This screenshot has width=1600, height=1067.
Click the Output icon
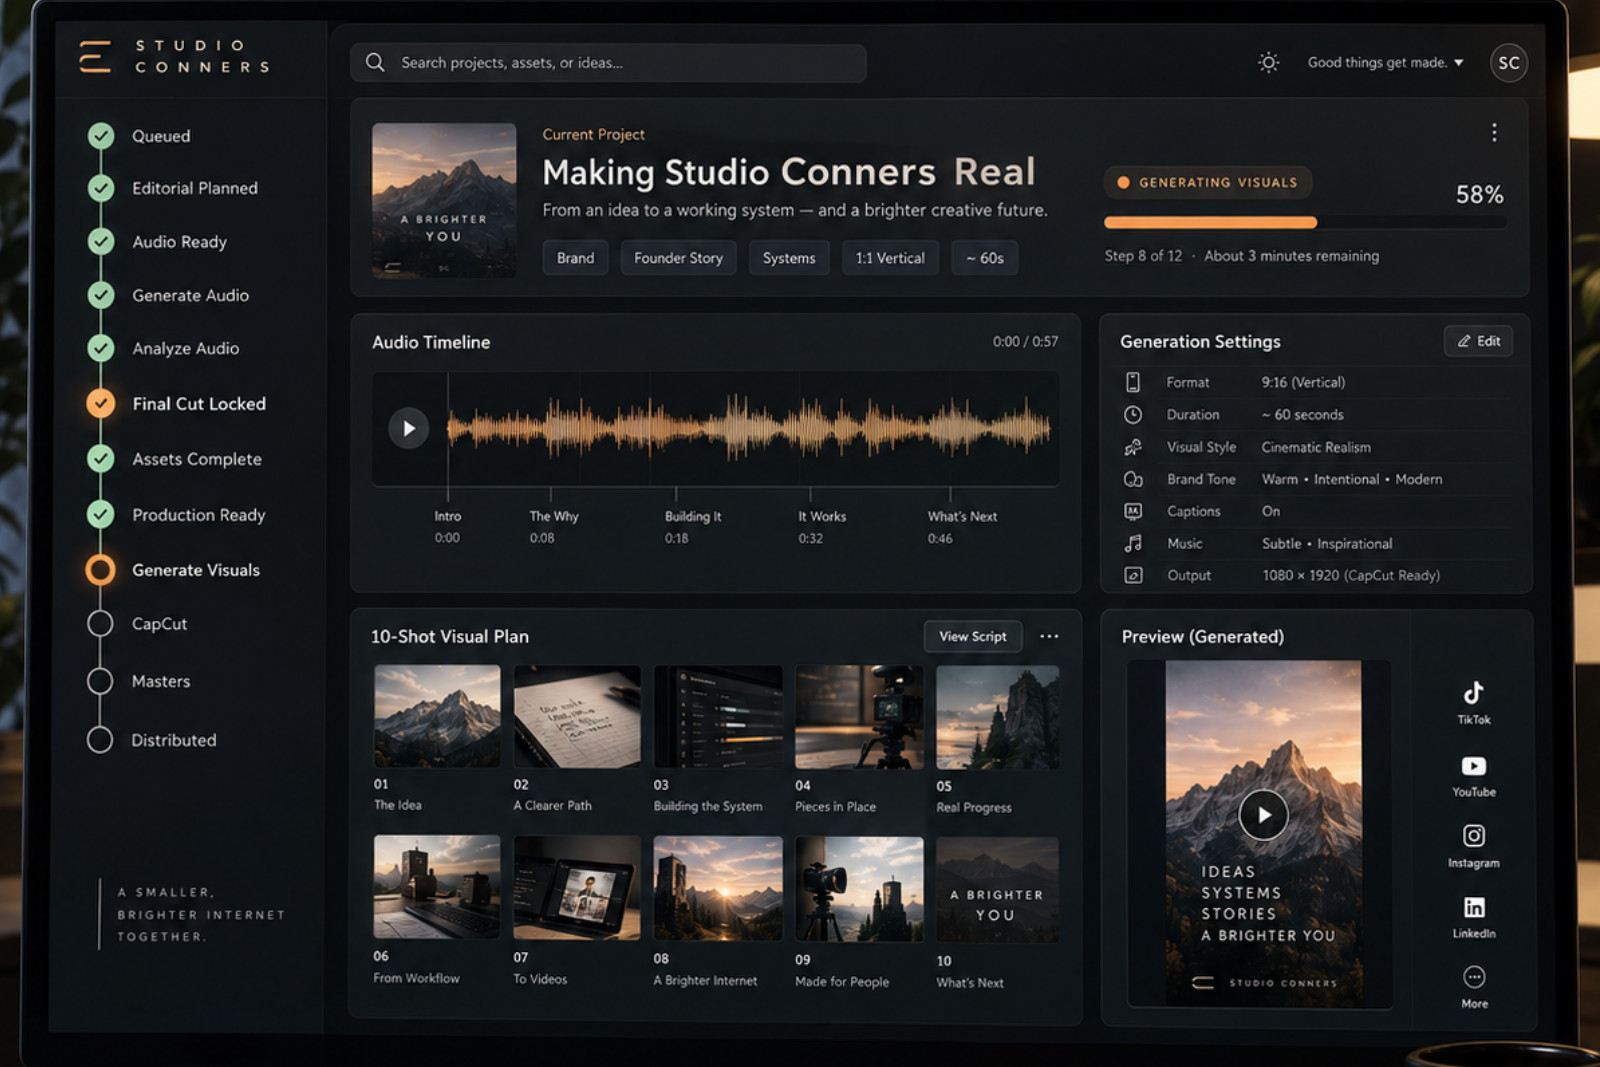tap(1133, 575)
